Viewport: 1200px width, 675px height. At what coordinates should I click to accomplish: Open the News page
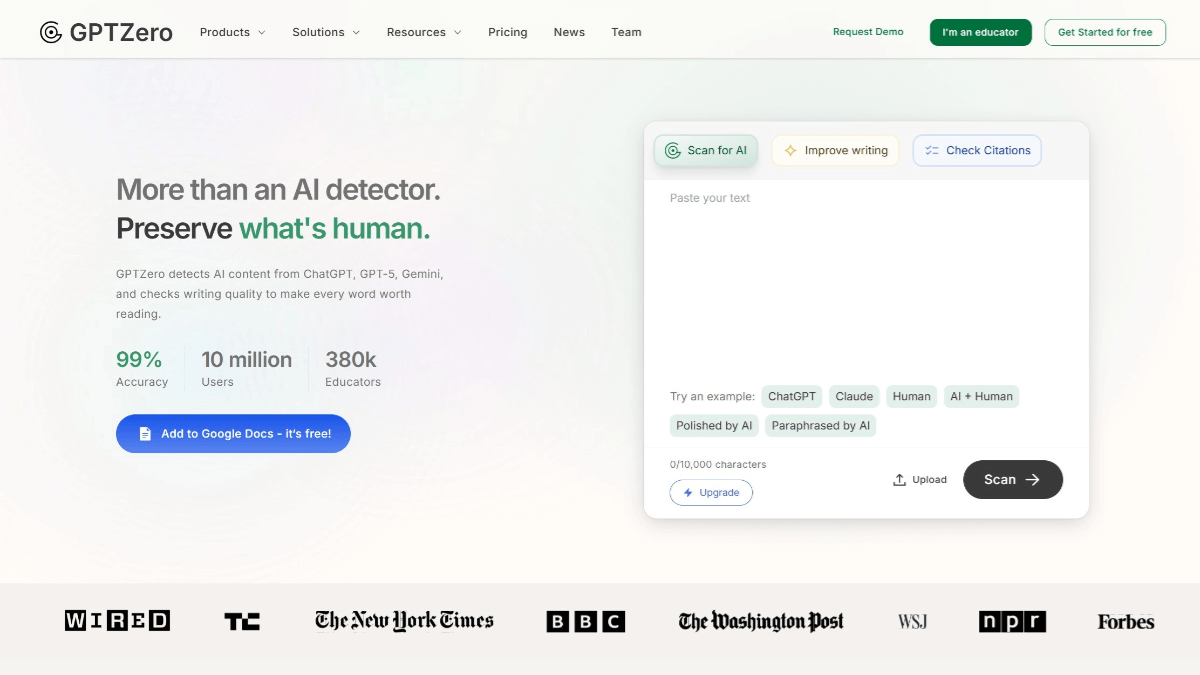coord(569,32)
